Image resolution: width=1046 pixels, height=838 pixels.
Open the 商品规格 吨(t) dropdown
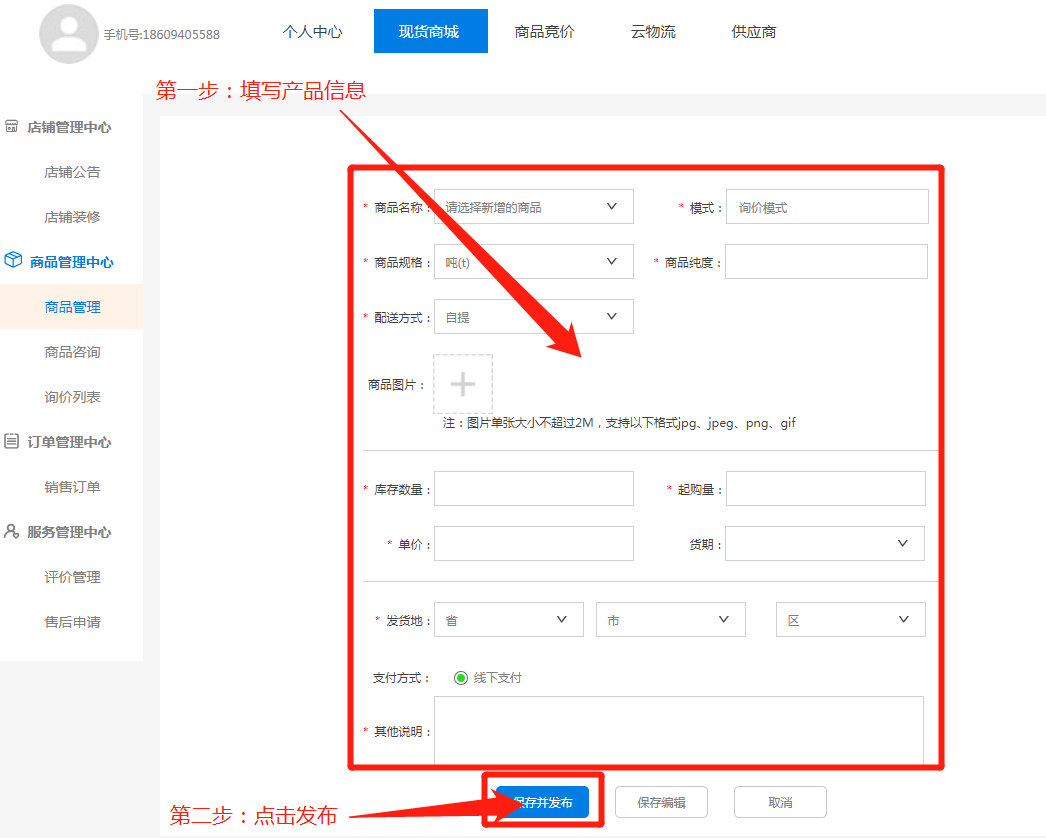pyautogui.click(x=534, y=262)
